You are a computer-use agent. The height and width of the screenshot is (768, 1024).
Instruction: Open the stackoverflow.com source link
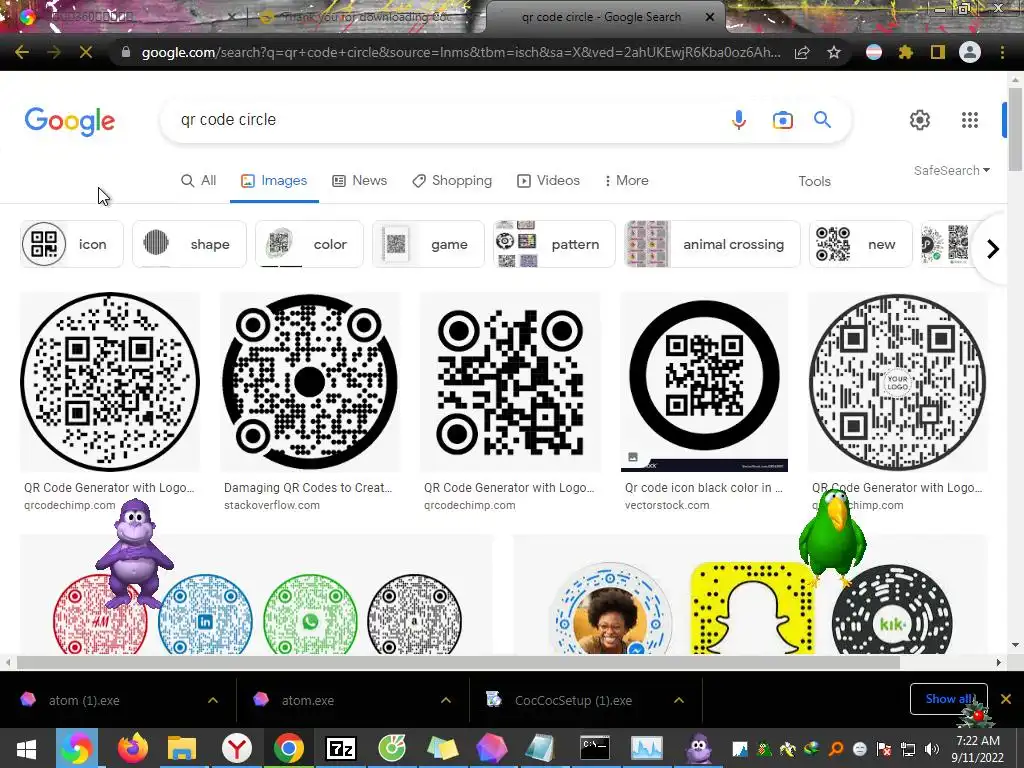272,505
